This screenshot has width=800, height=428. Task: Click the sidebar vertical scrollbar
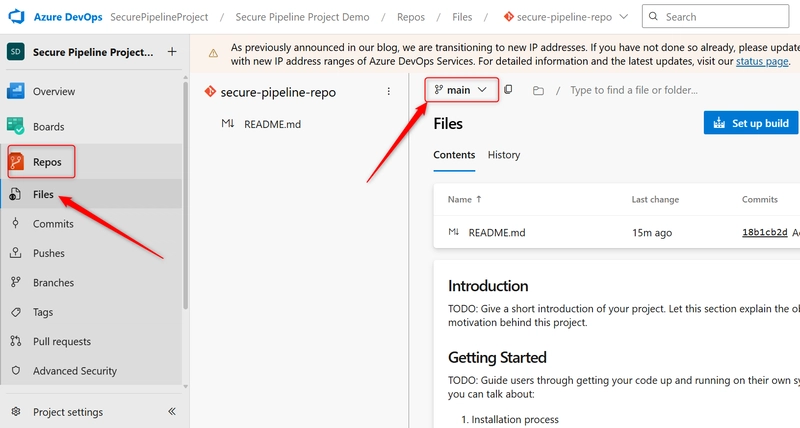(185, 194)
